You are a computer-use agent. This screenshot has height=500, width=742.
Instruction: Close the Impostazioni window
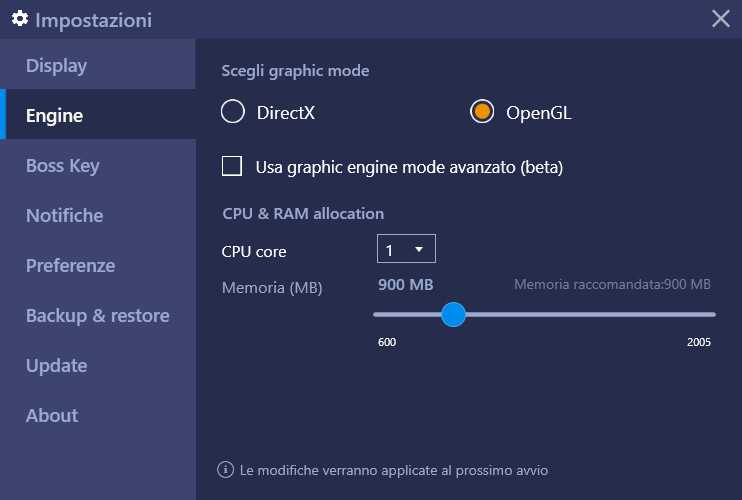[x=720, y=19]
